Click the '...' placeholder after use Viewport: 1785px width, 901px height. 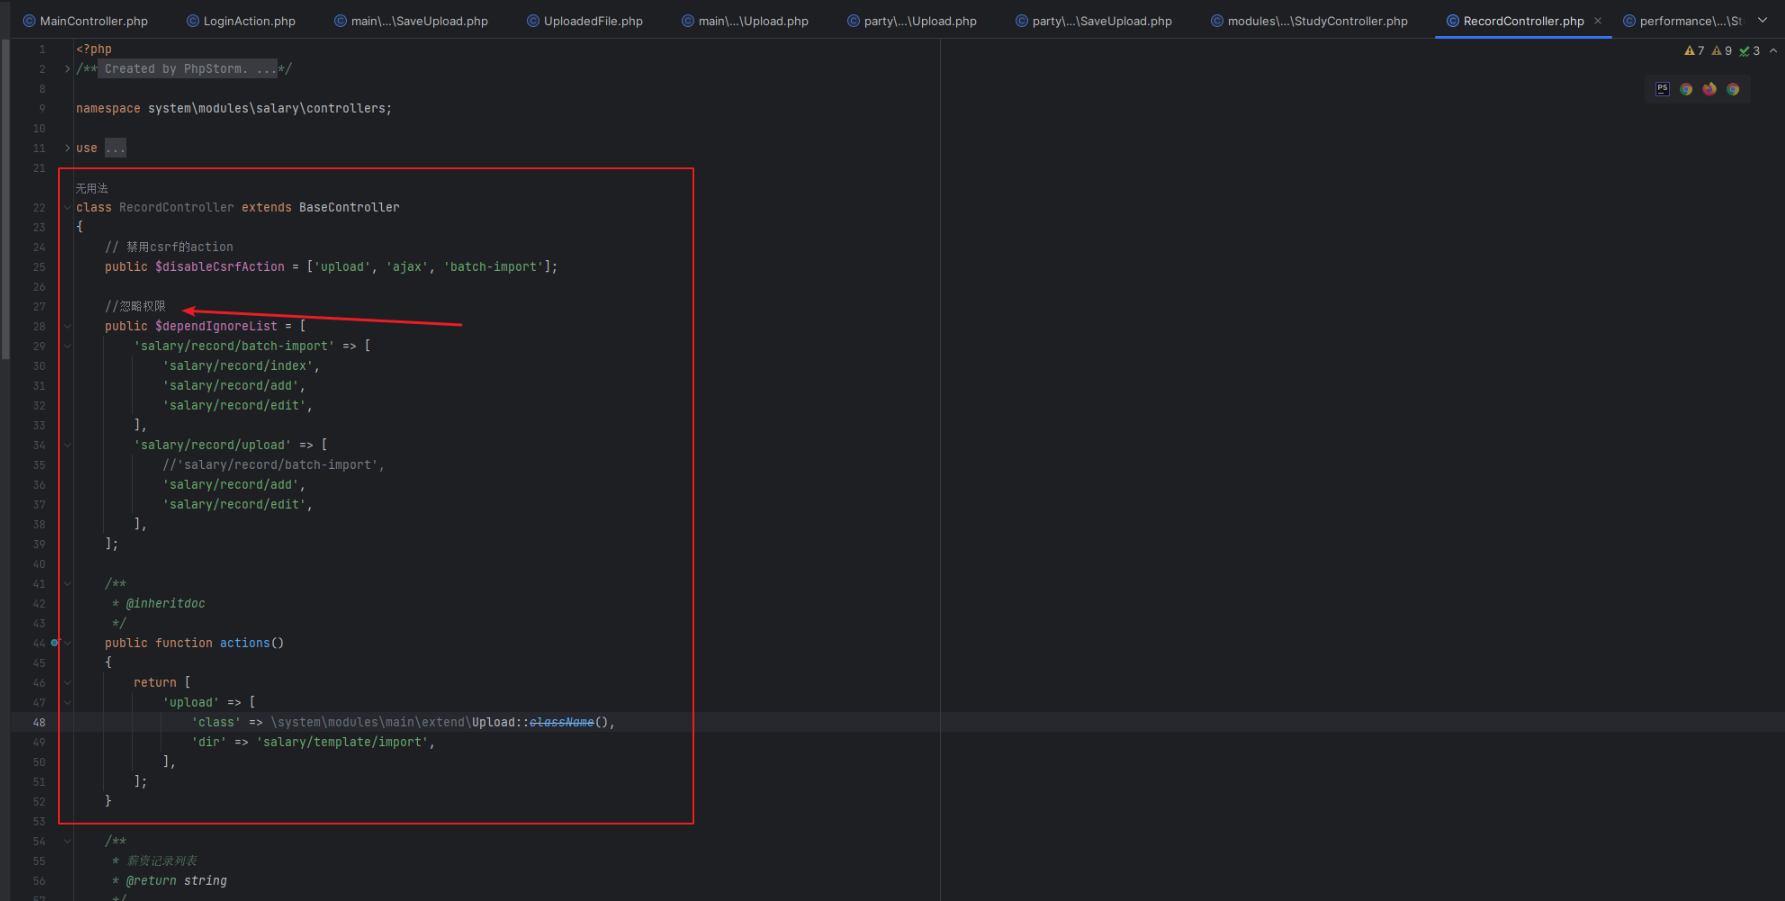[x=116, y=148]
